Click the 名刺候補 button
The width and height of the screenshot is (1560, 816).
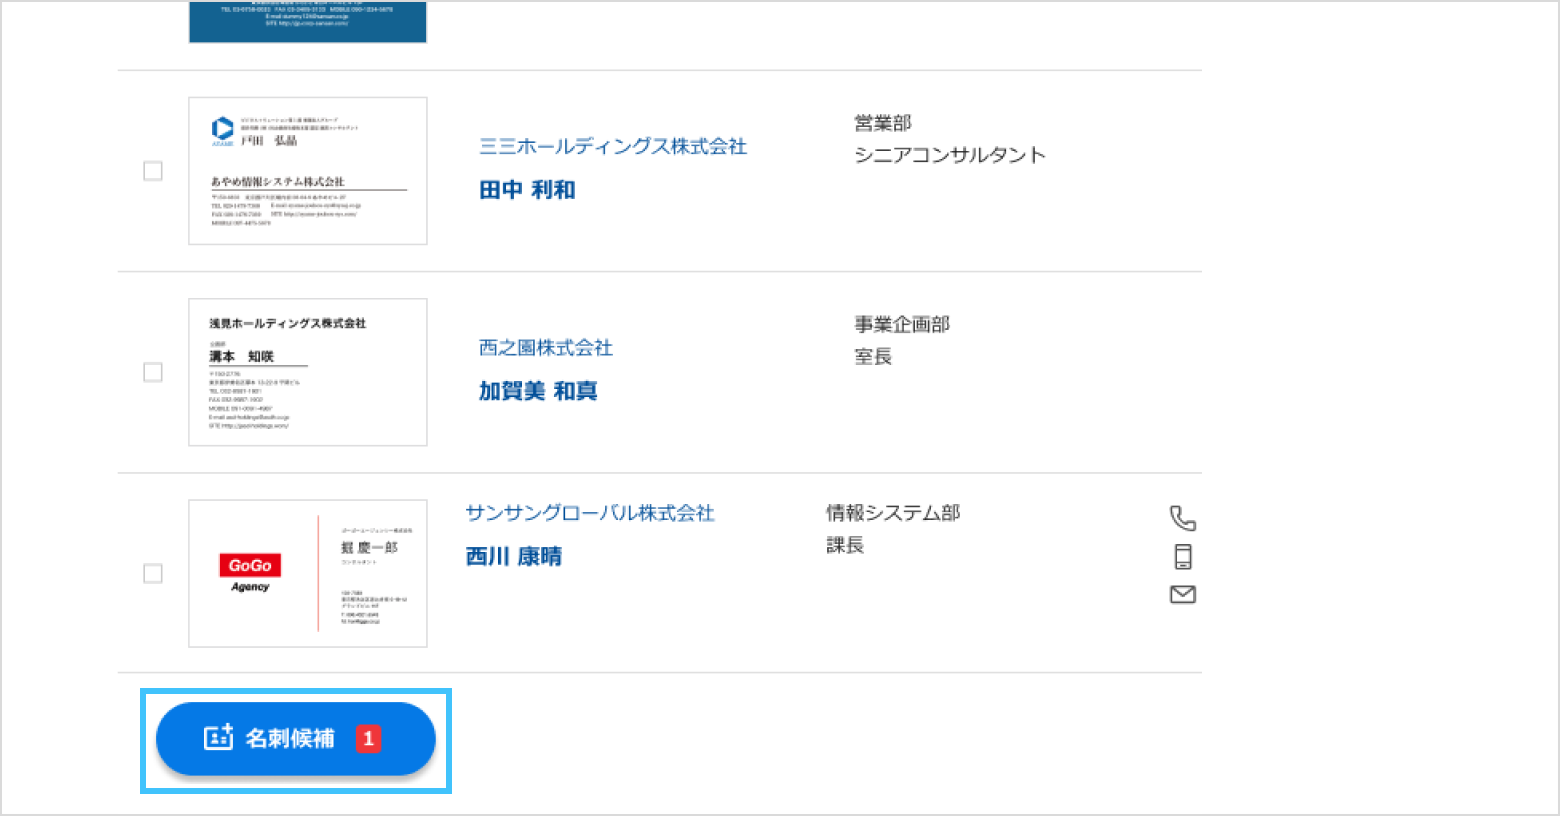[x=296, y=739]
